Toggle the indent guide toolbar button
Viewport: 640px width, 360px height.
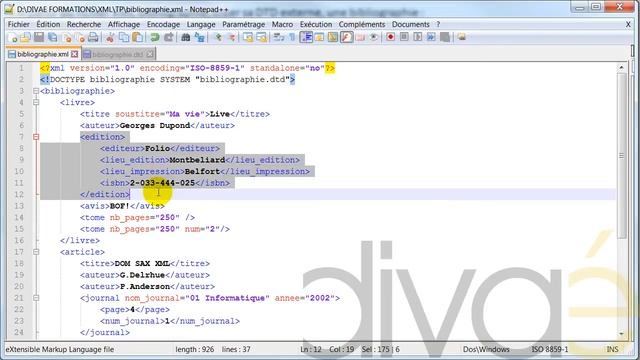point(306,38)
